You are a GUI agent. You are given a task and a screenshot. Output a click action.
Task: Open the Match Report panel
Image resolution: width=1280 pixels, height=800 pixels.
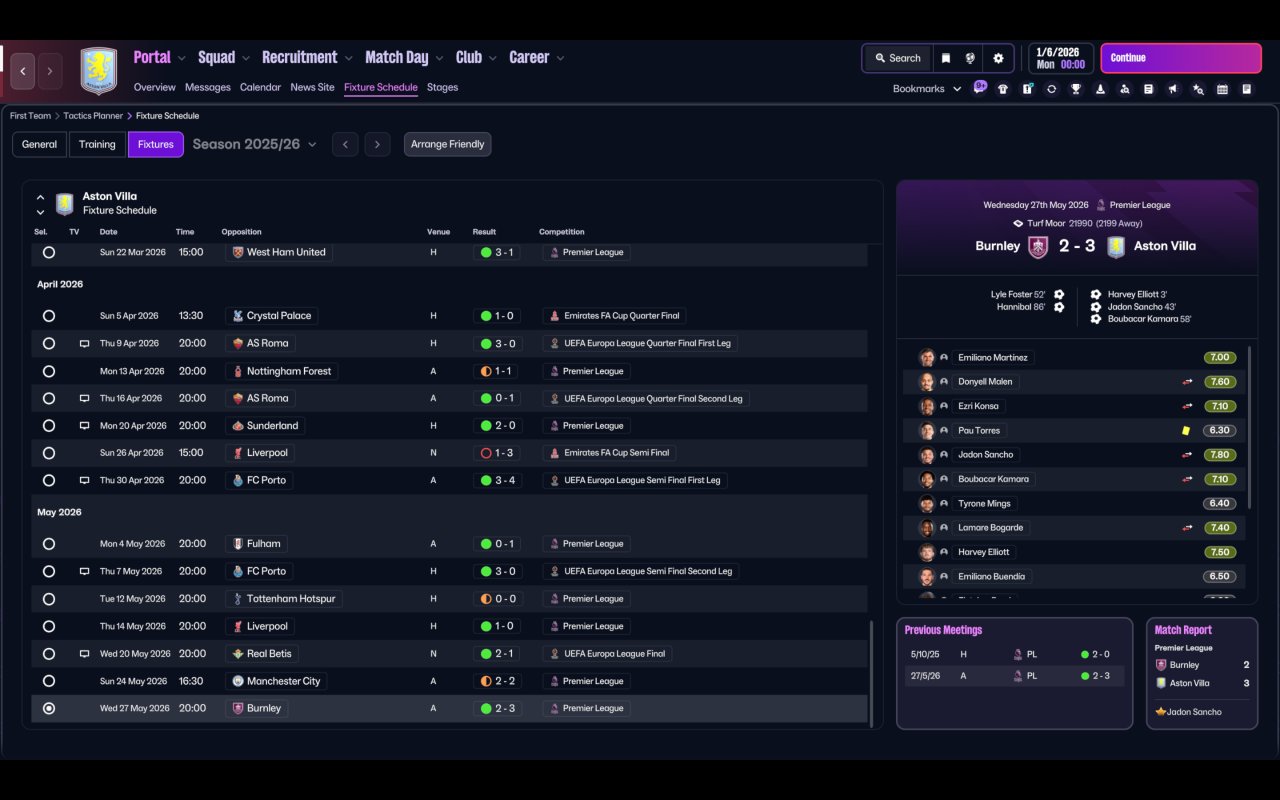tap(1202, 673)
